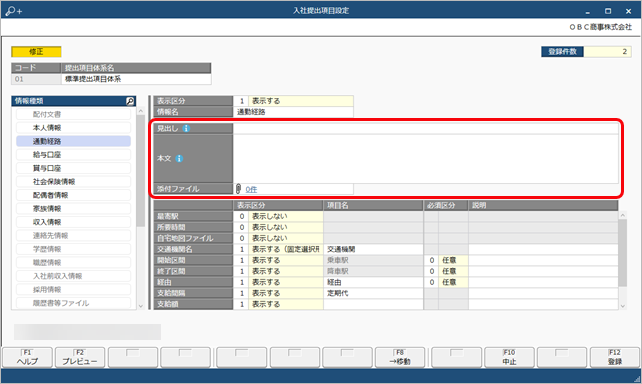Click the 標準提出項目体系 name field
Image resolution: width=642 pixels, height=384 pixels.
pos(136,79)
